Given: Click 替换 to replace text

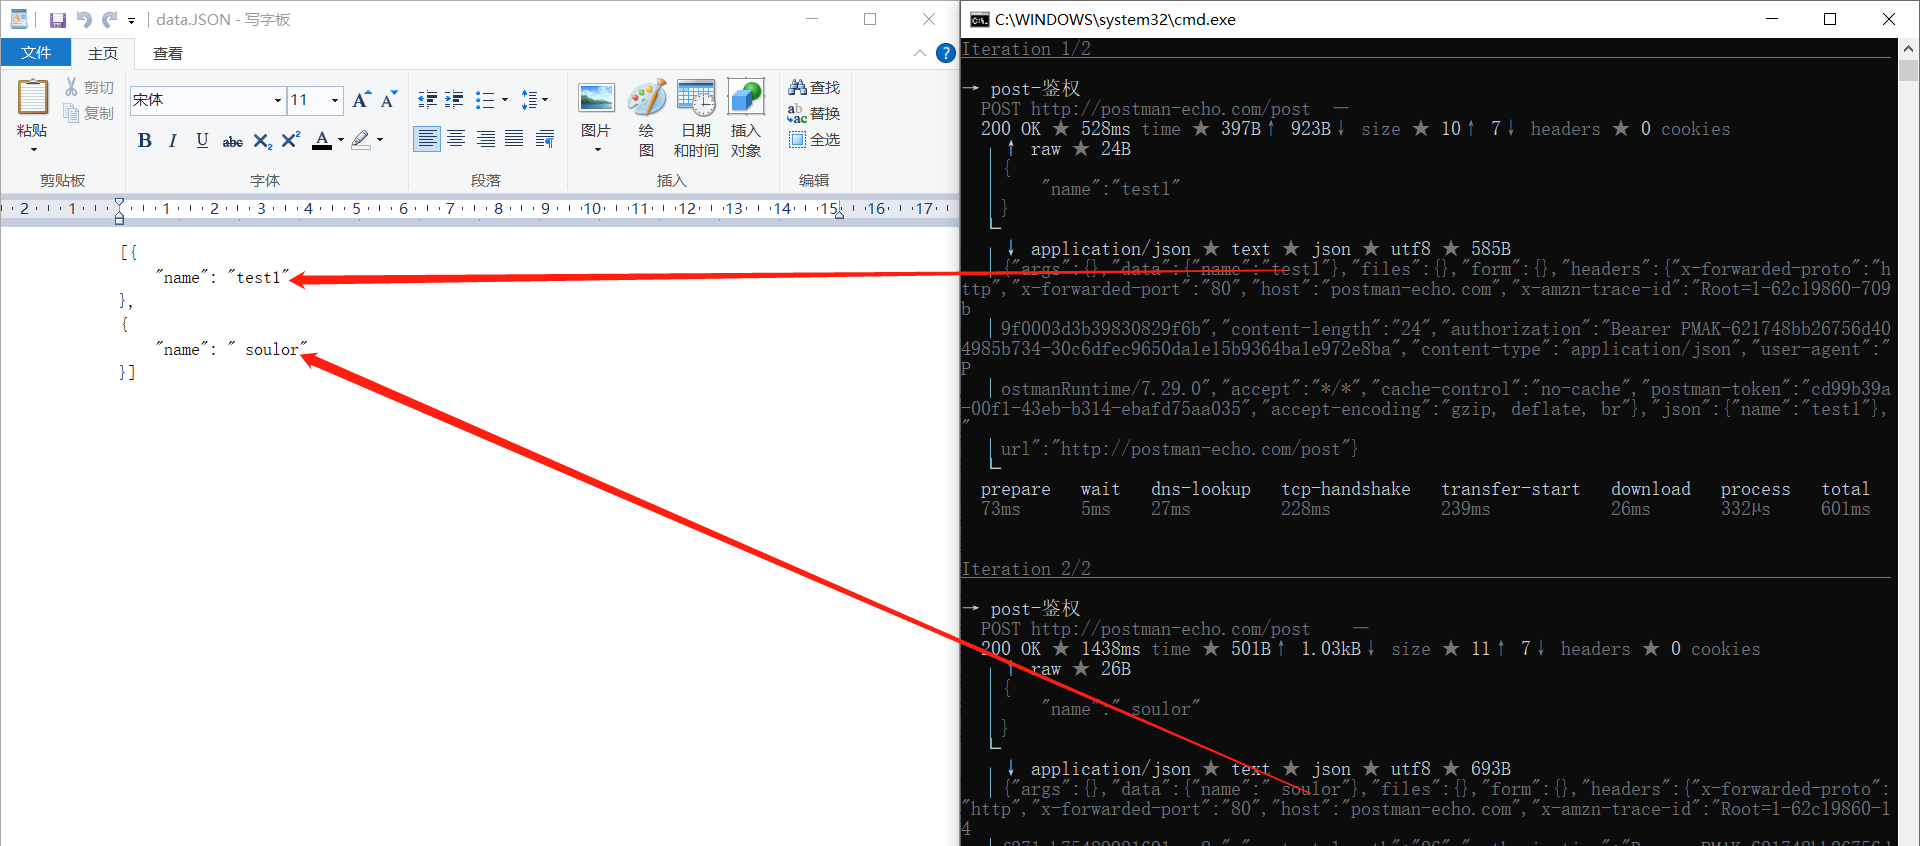Looking at the screenshot, I should tap(814, 113).
